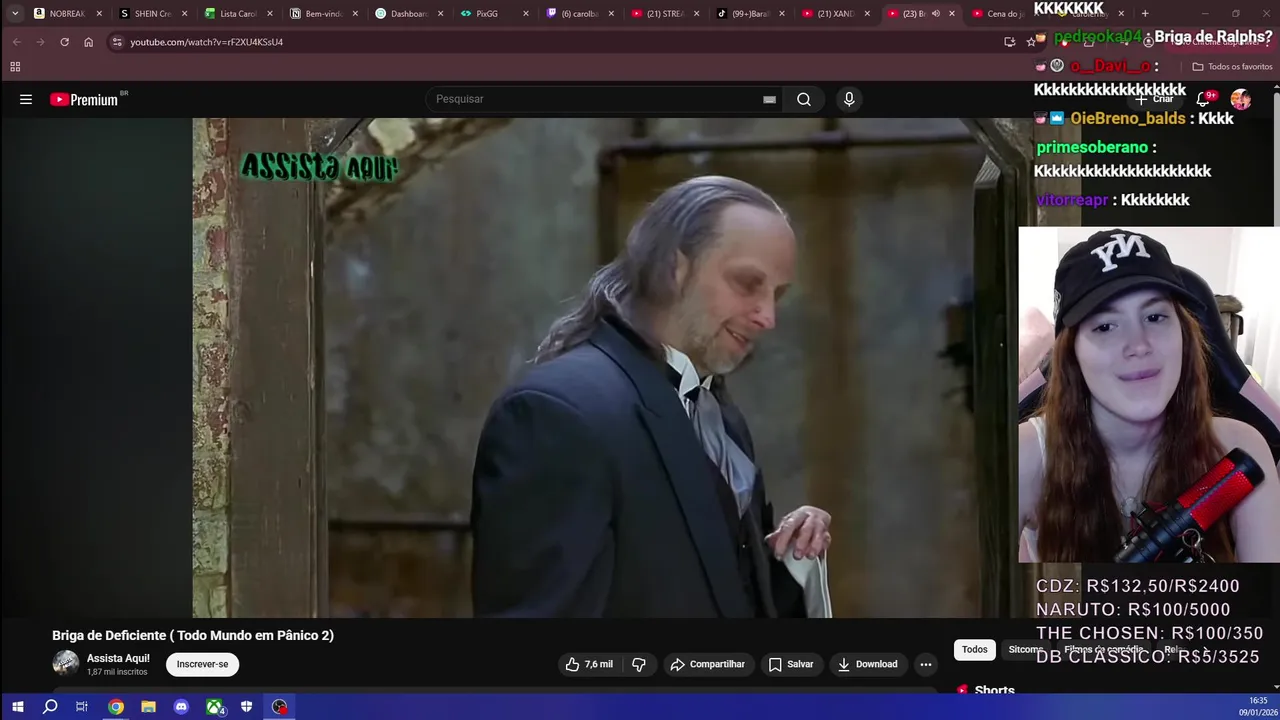Image resolution: width=1280 pixels, height=720 pixels.
Task: Open the Windows Start menu
Action: [17, 707]
